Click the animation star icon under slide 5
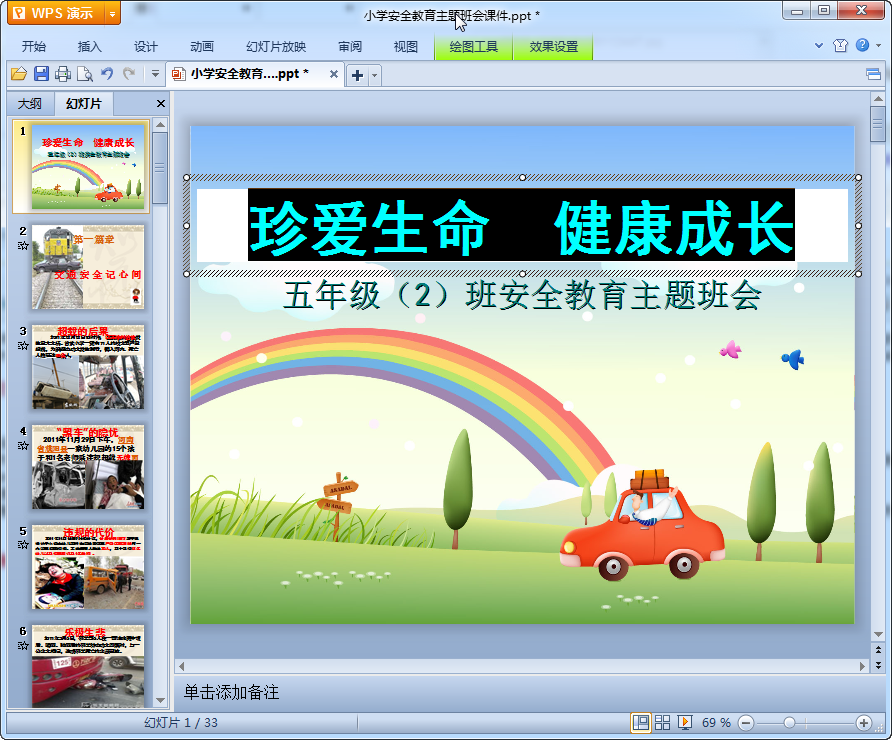The image size is (892, 740). (x=23, y=545)
